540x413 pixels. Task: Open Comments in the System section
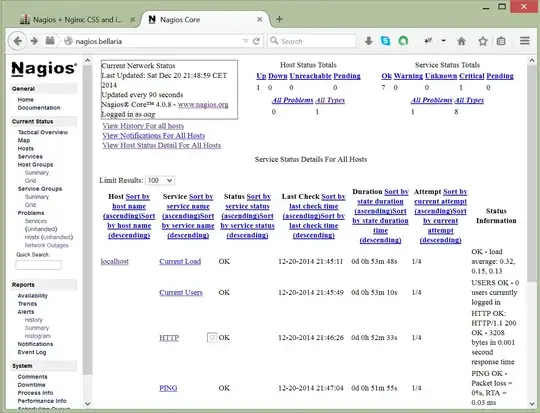32,377
